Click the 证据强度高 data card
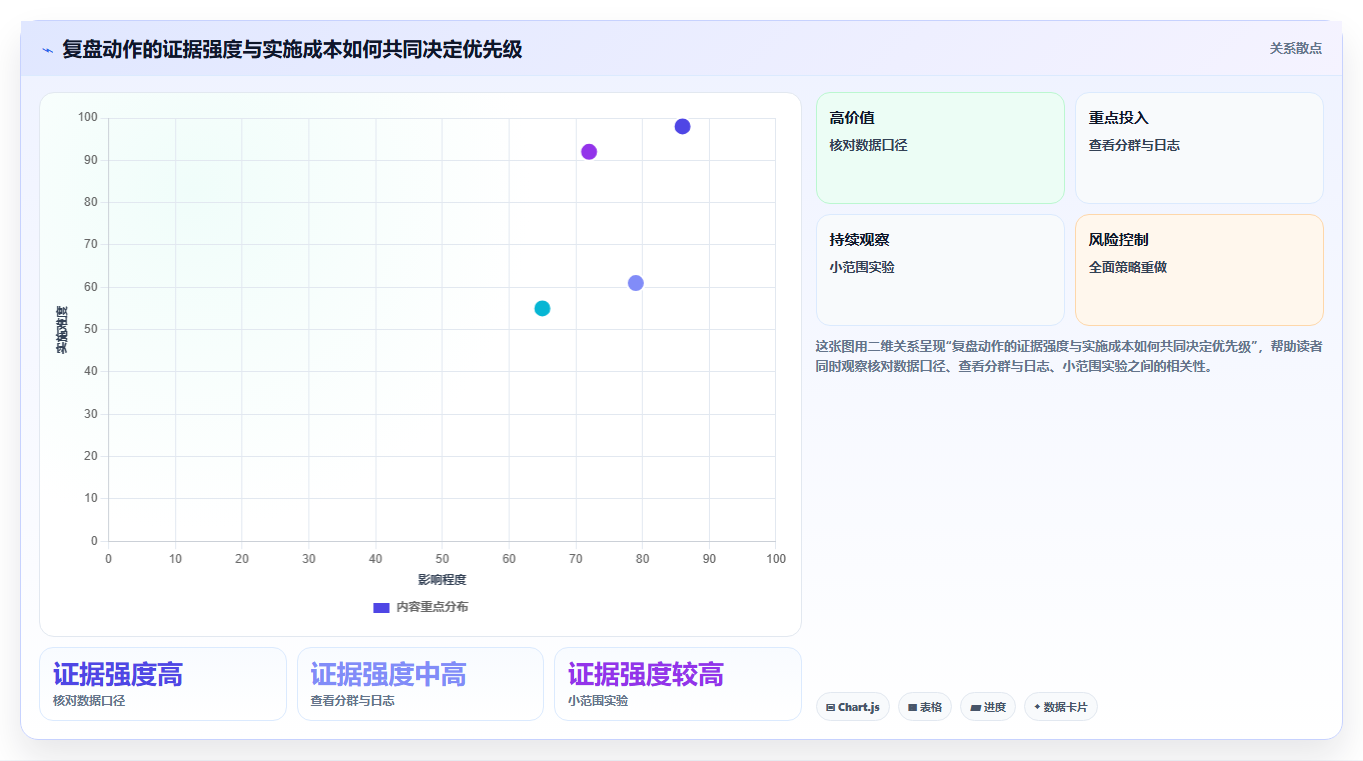 point(163,684)
